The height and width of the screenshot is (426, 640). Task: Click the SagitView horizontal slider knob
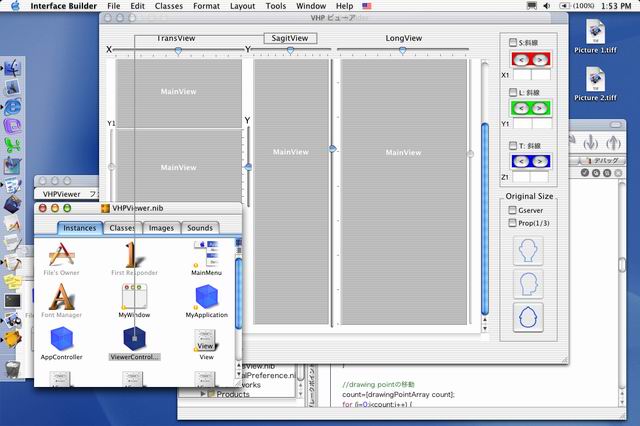point(290,51)
